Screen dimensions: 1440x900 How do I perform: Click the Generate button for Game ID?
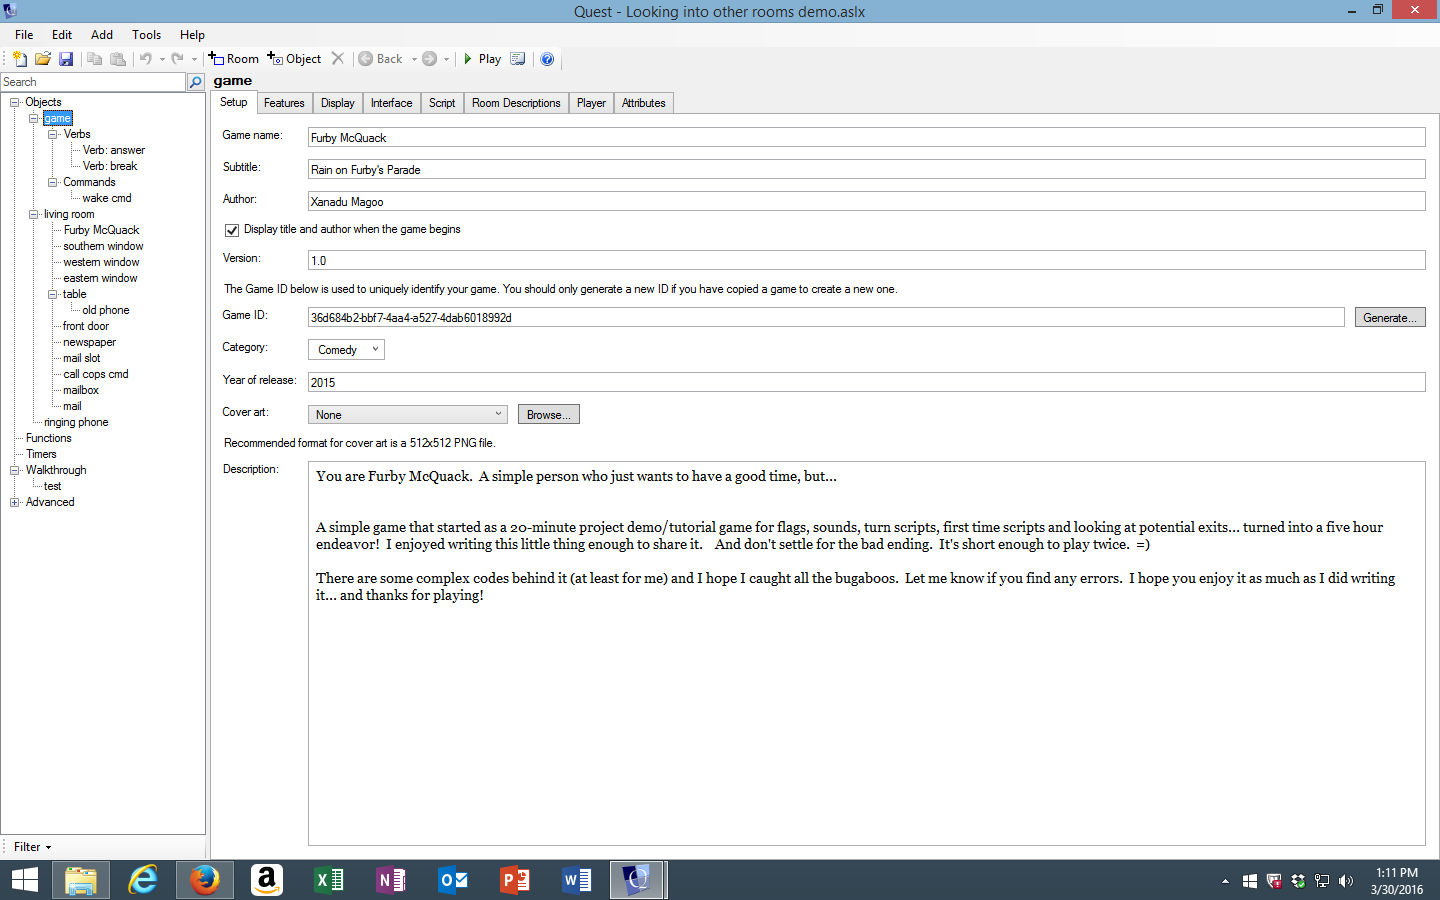tap(1390, 317)
